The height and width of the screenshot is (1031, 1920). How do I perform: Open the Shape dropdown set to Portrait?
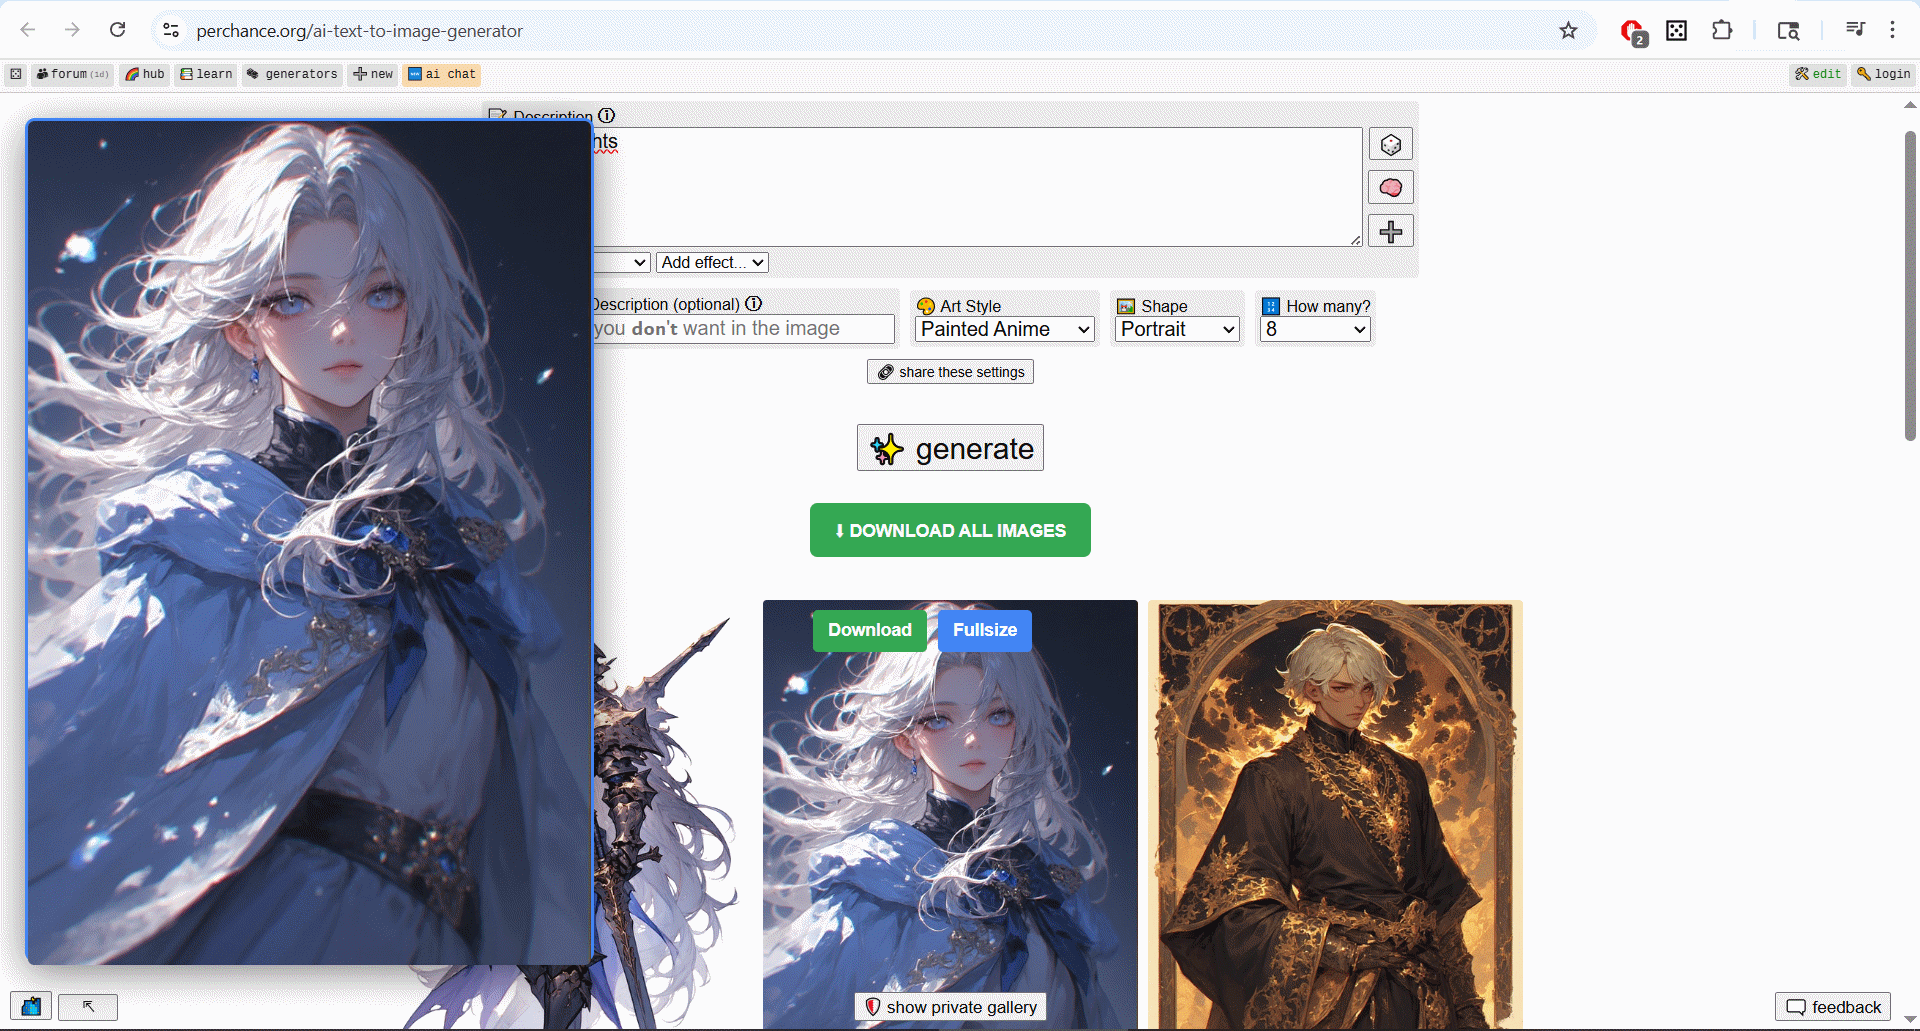[1177, 329]
